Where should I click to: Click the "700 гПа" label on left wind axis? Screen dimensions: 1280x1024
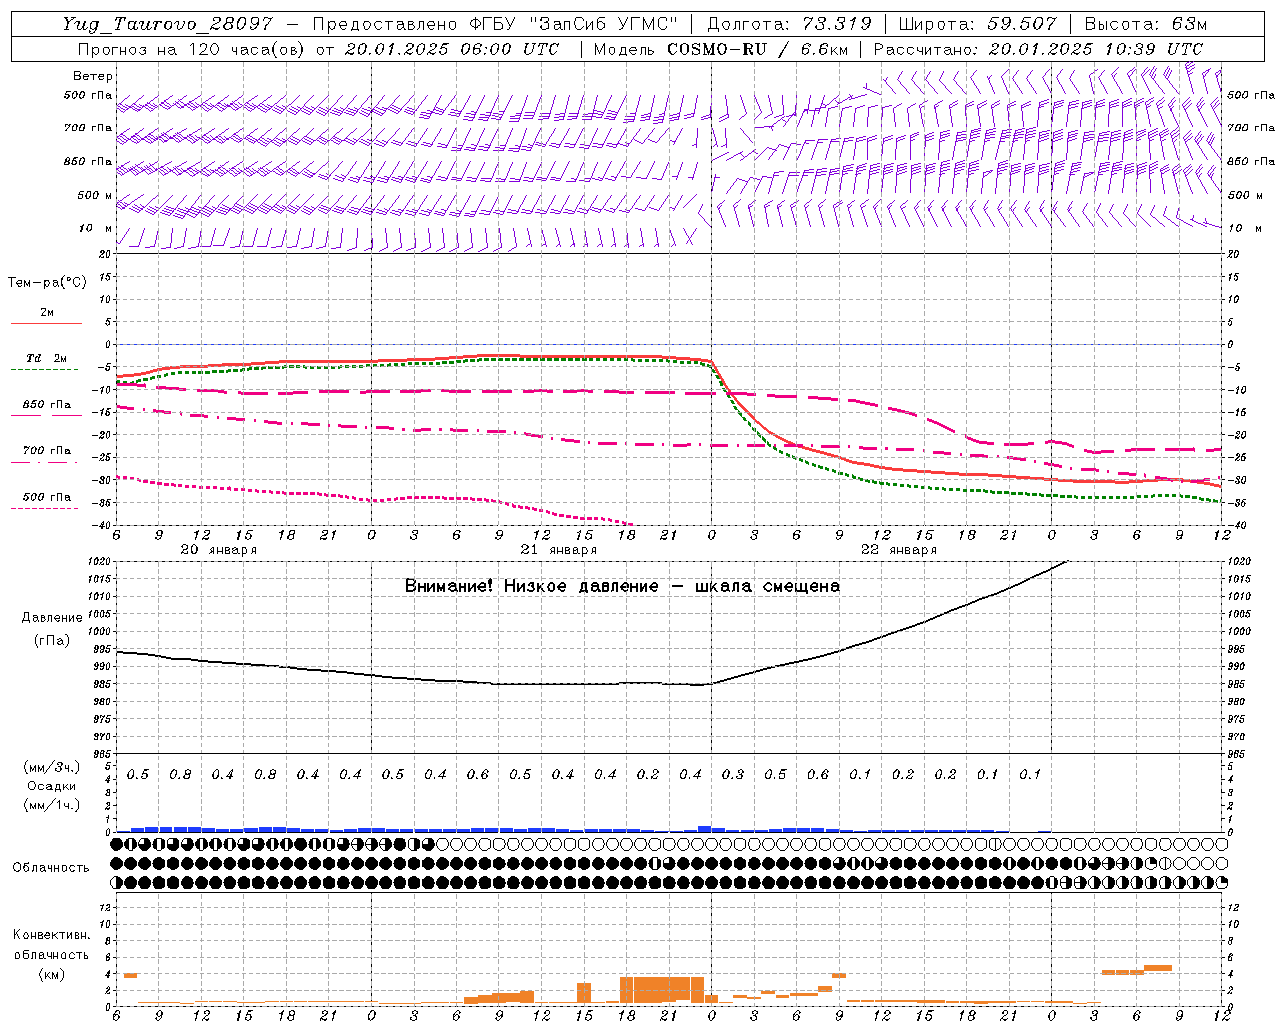88,128
